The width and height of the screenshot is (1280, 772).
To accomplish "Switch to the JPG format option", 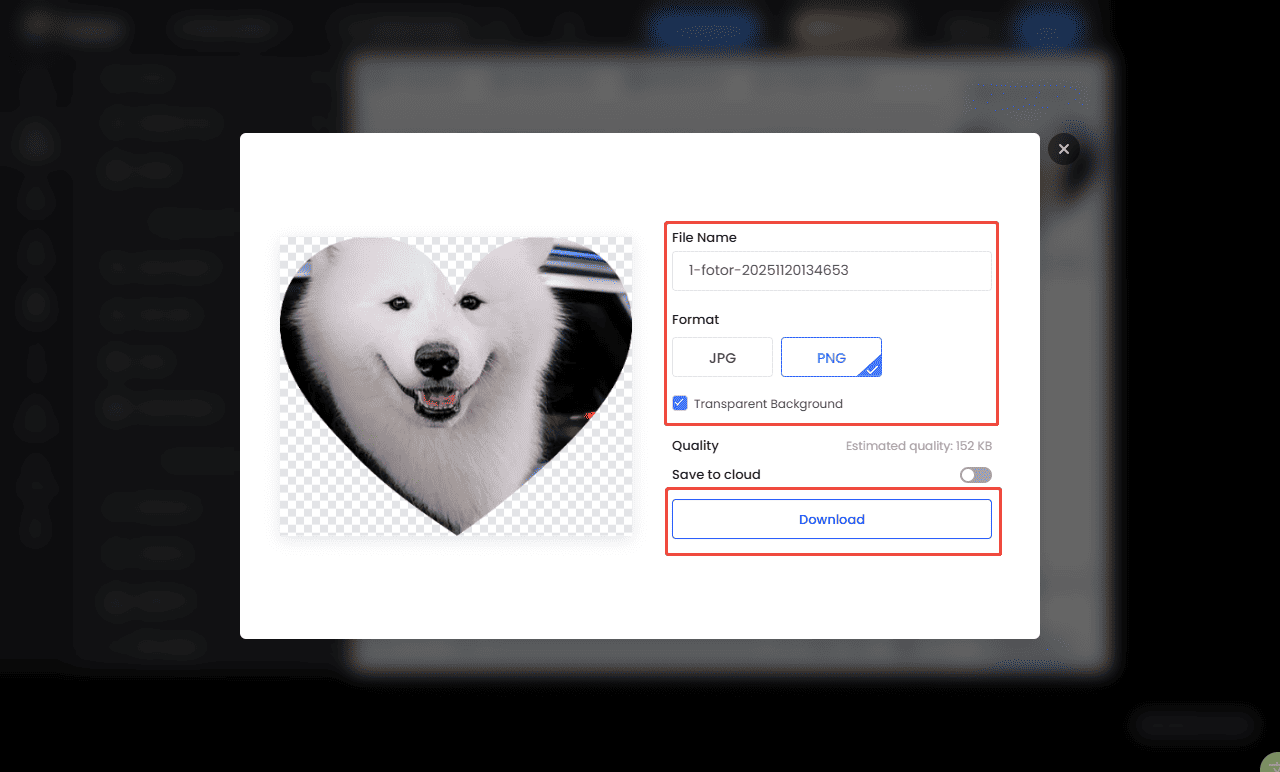I will pos(722,357).
